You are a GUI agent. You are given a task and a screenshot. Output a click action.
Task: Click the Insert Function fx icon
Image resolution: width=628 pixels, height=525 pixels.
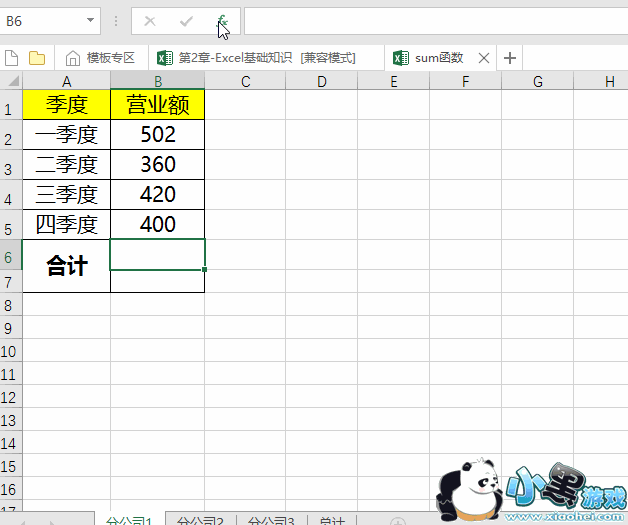[x=222, y=21]
